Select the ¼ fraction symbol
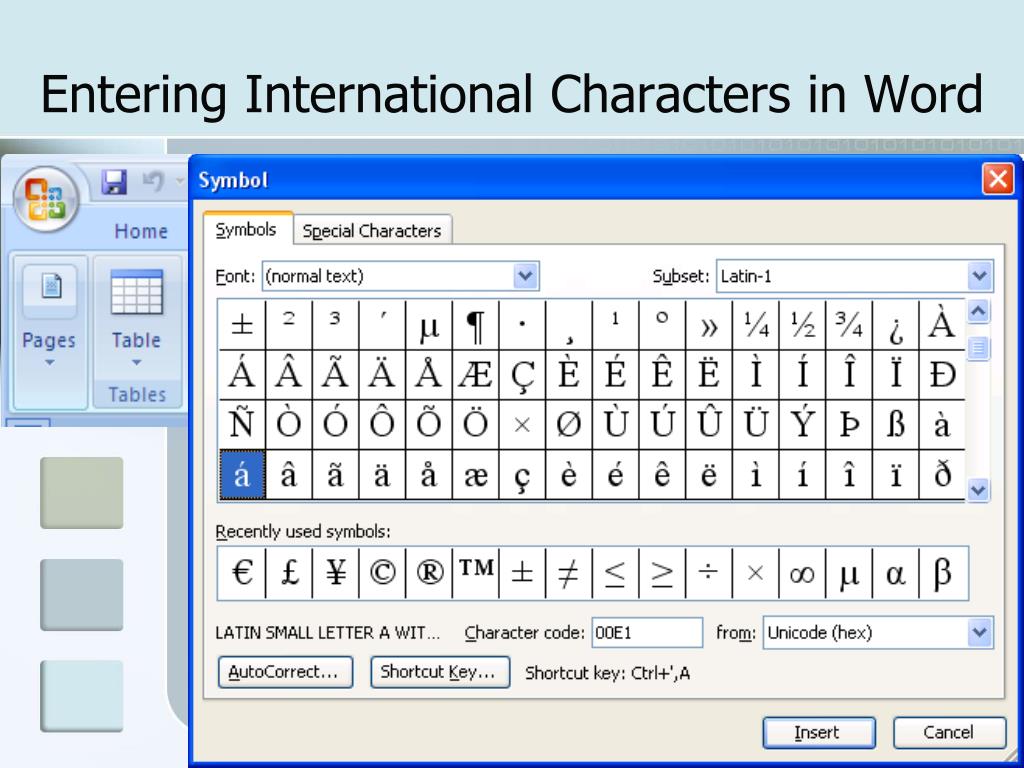This screenshot has width=1024, height=768. coord(756,325)
